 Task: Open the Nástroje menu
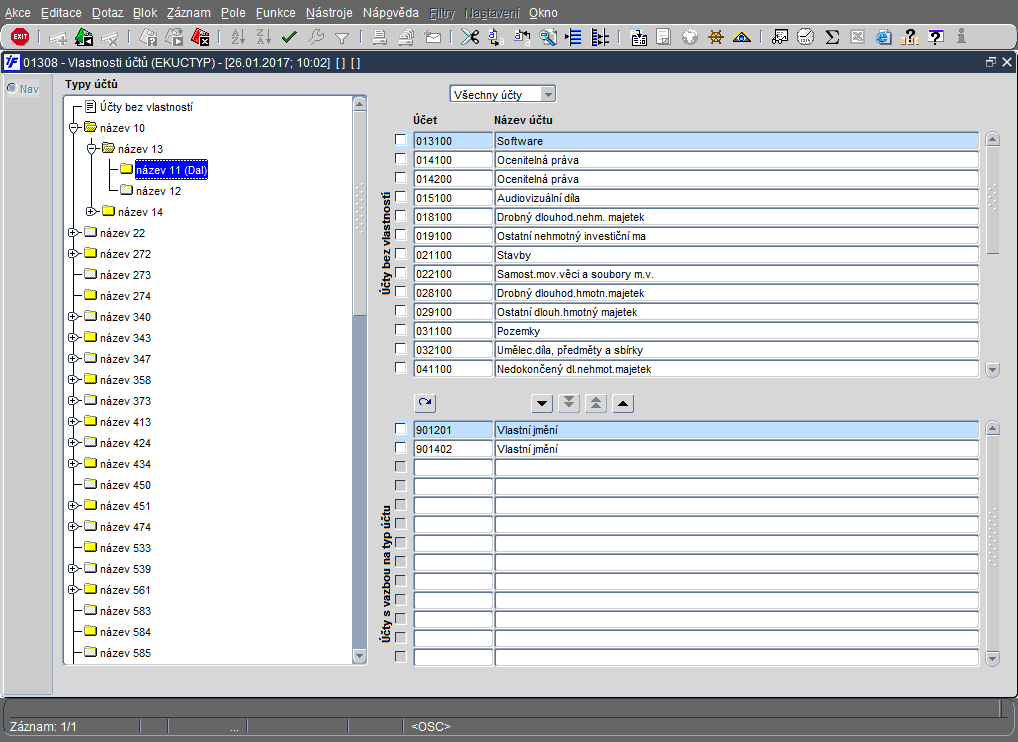(x=329, y=13)
